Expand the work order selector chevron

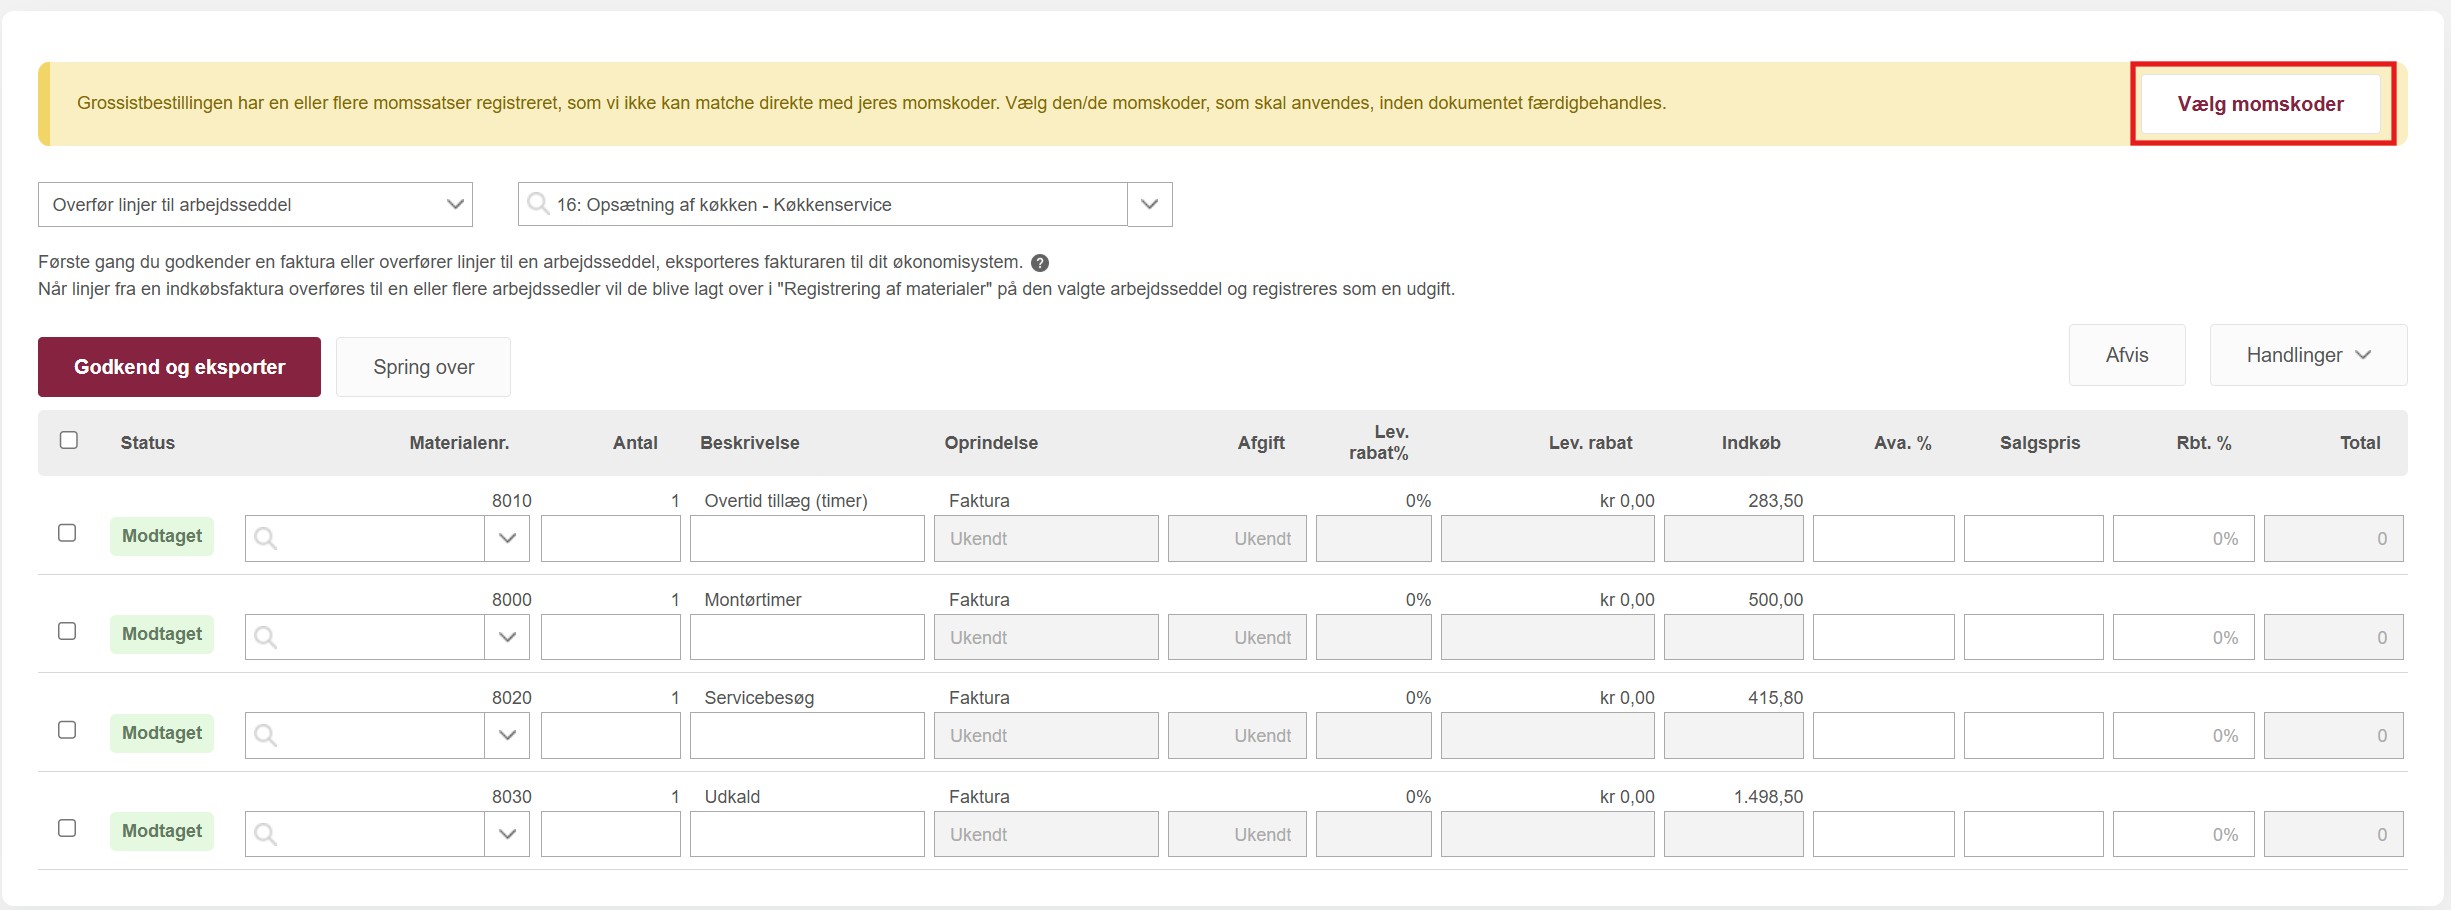click(1150, 204)
